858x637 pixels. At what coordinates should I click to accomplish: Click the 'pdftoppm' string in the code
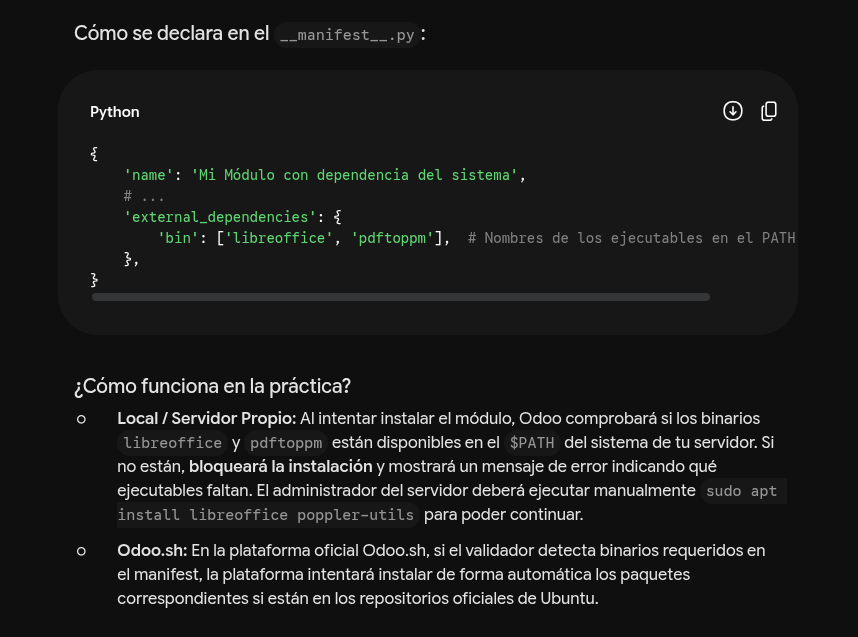[x=392, y=238]
